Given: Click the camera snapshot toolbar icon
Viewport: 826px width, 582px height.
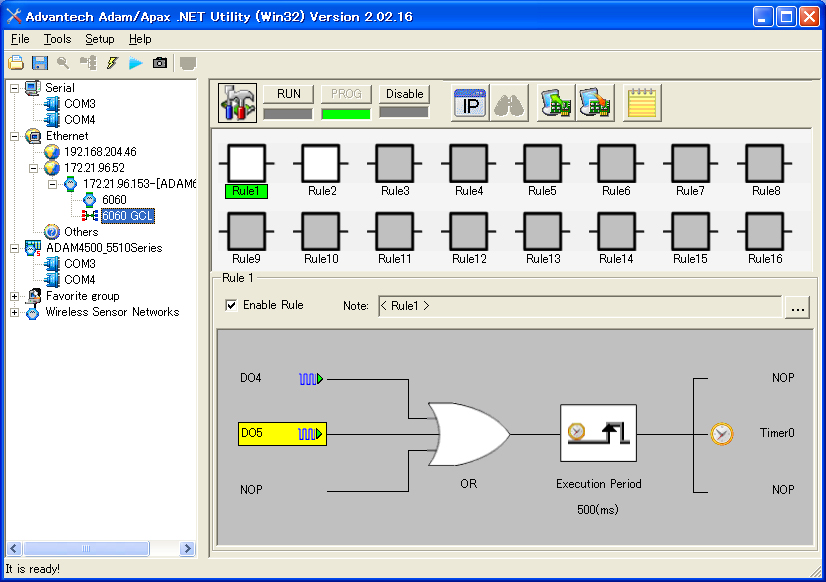Looking at the screenshot, I should point(160,63).
